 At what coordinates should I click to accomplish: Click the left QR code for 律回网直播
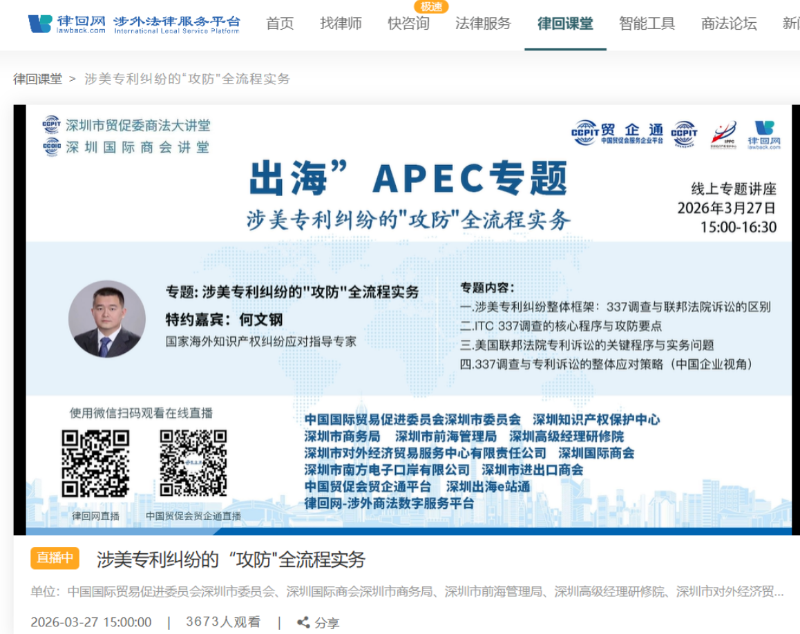coord(95,464)
